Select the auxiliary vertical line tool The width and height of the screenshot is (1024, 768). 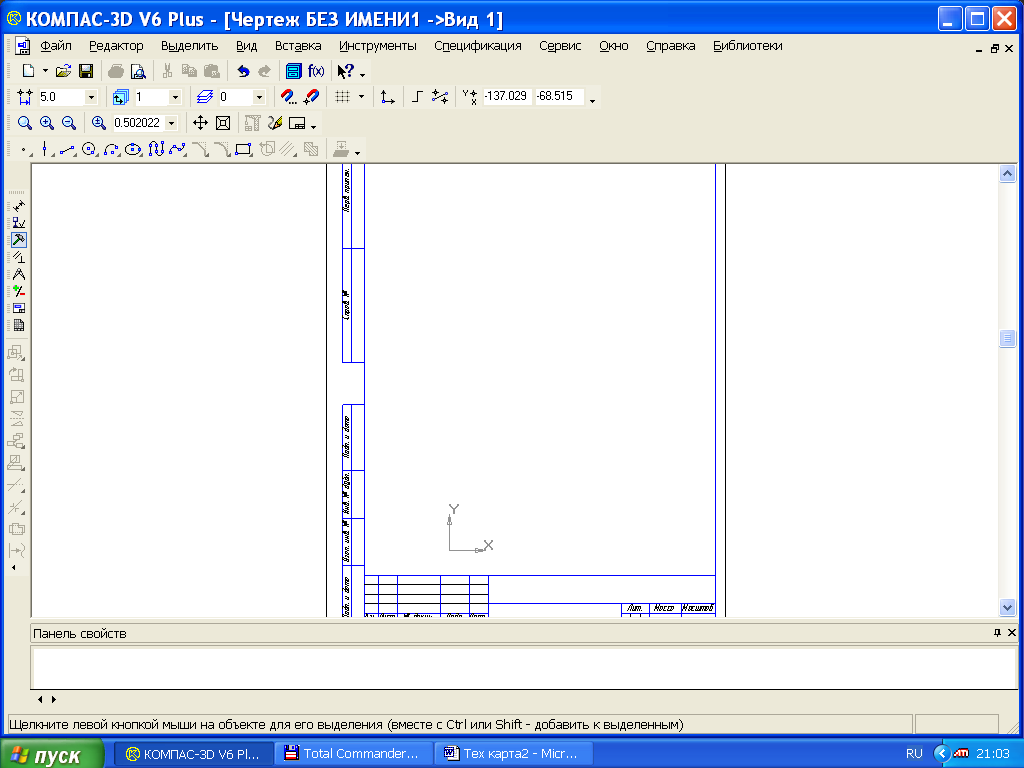[45, 150]
